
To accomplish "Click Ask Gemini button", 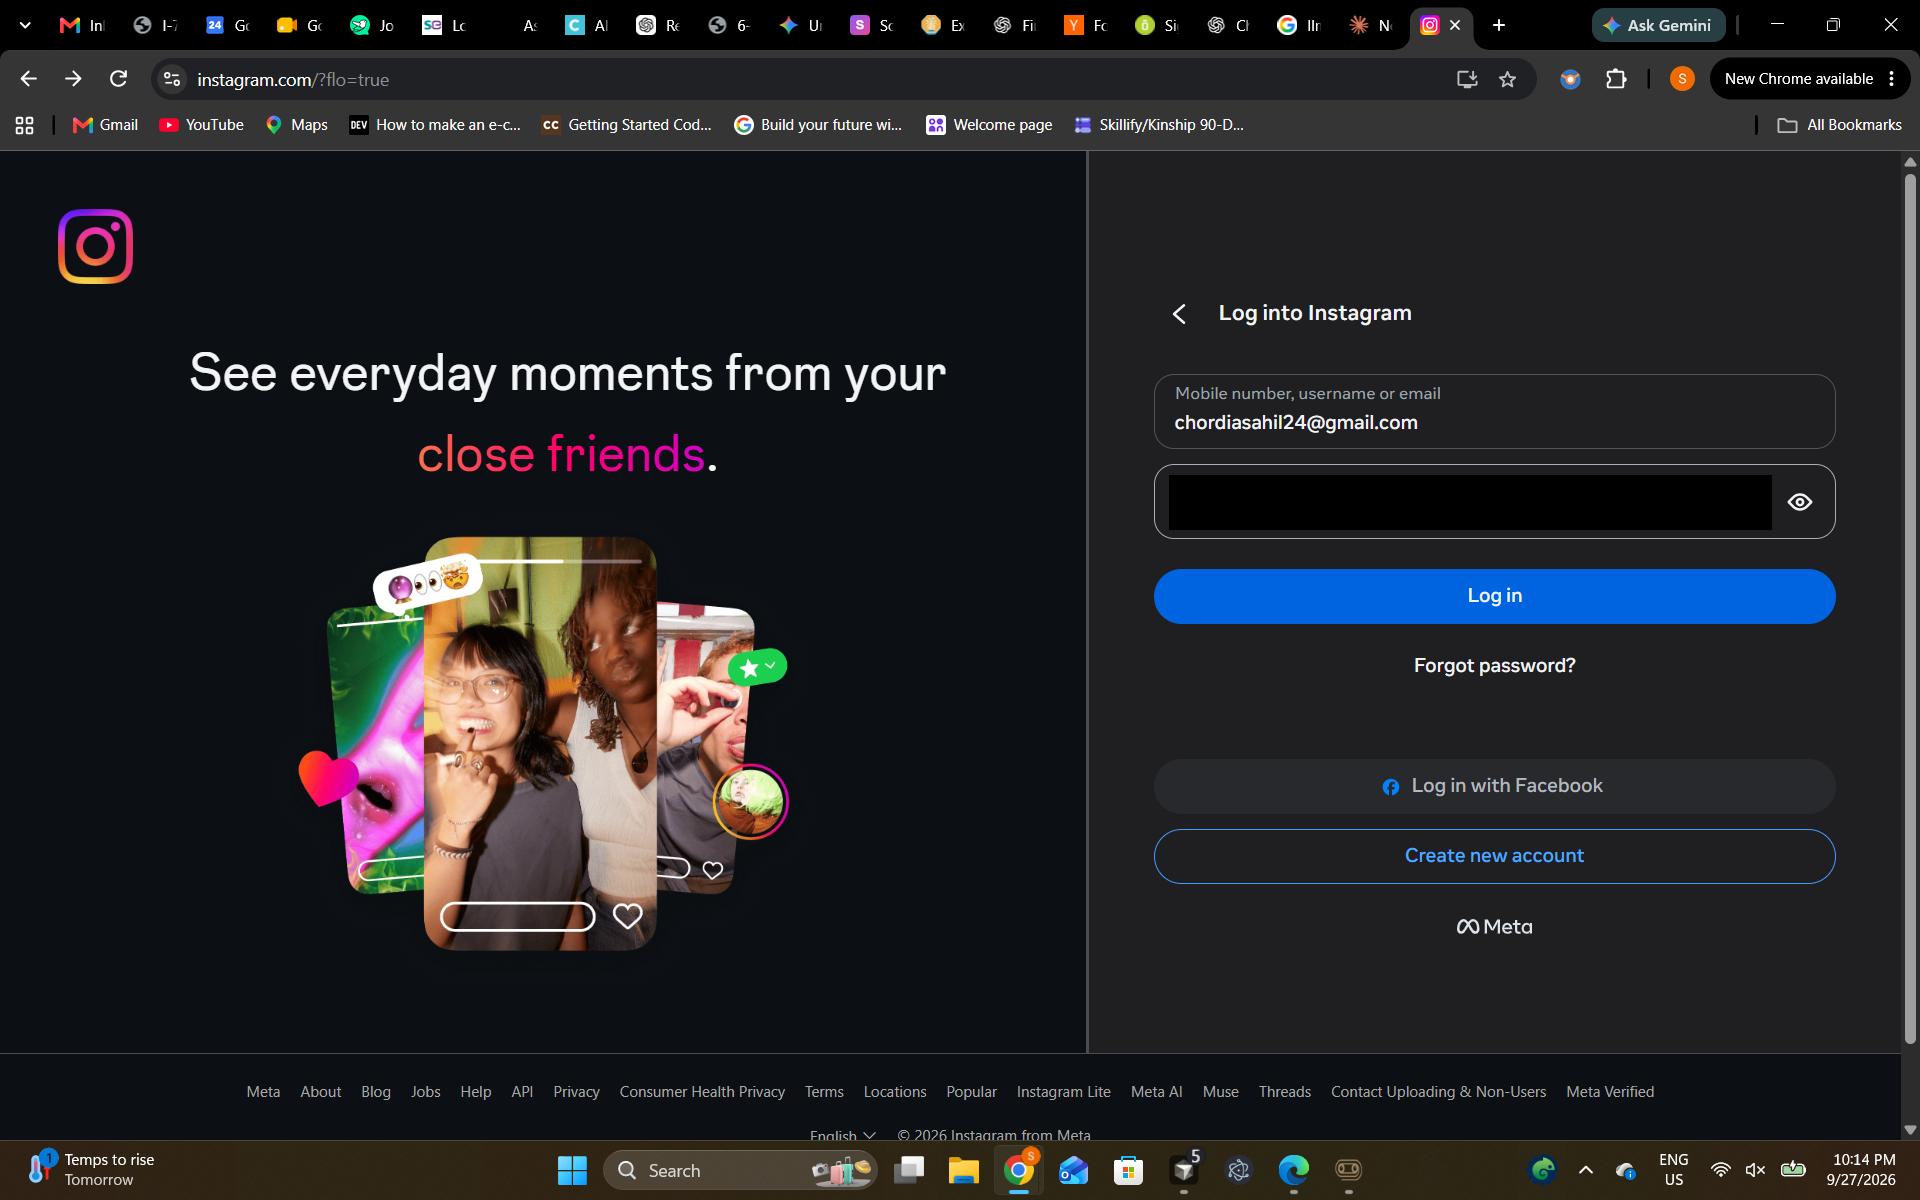I will click(x=1658, y=25).
